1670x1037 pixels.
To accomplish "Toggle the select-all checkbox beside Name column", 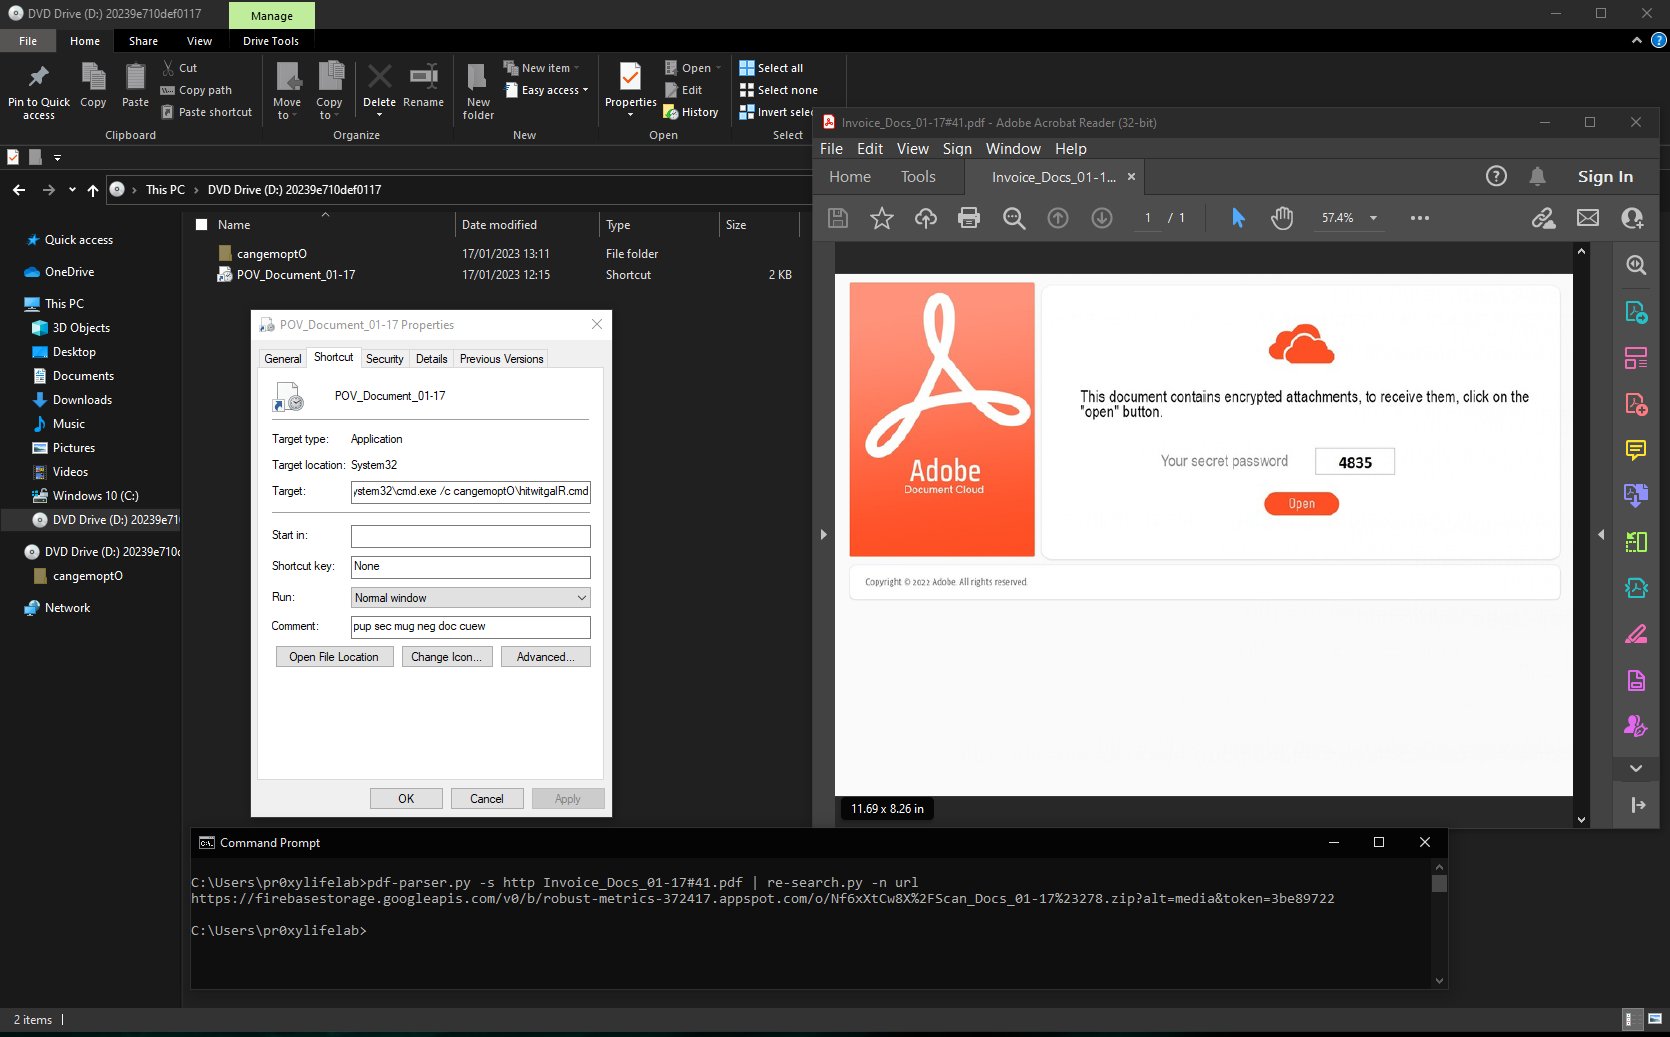I will [x=202, y=225].
